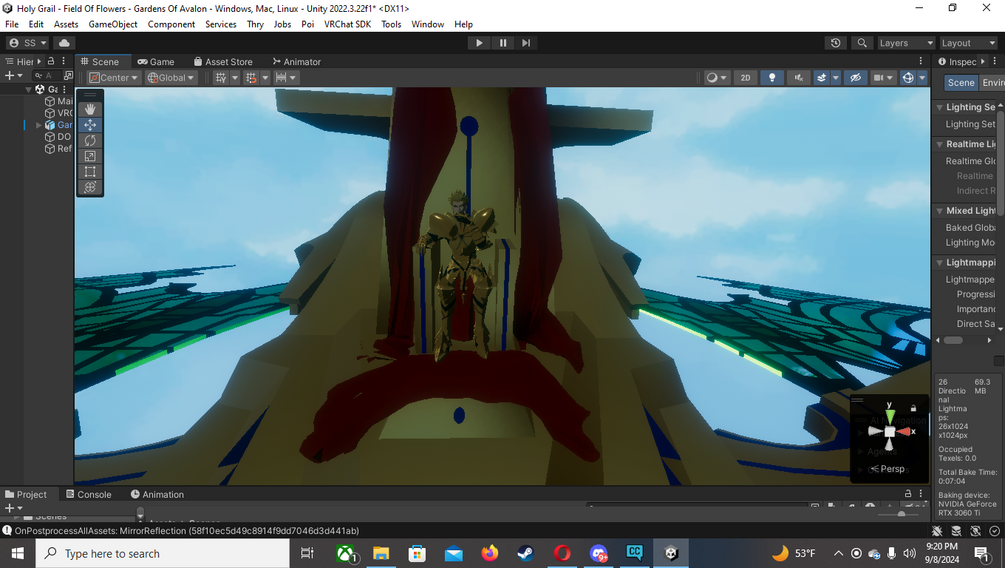Expand the Gar object in Hierarchy
1005x568 pixels.
pos(38,125)
